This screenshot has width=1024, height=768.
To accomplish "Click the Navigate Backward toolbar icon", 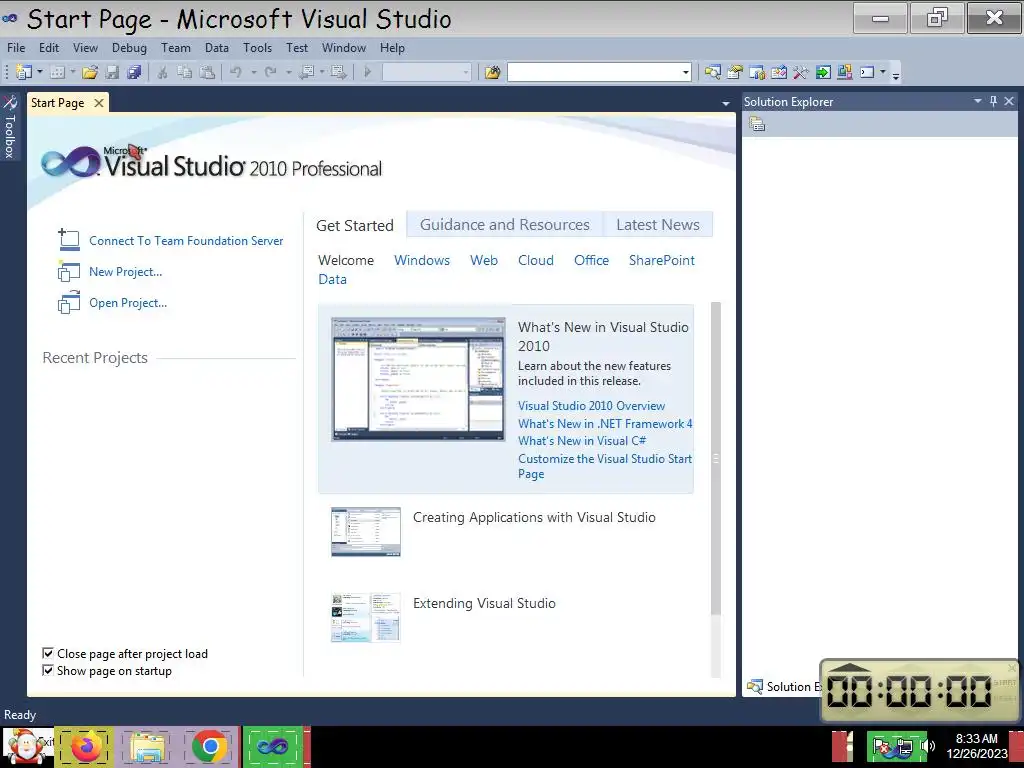I will point(306,72).
